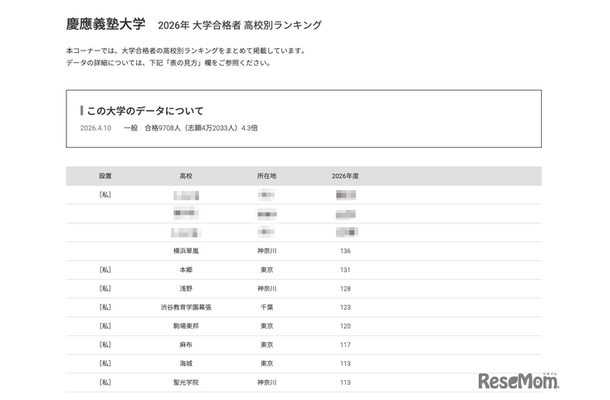Click the 高校 column header

[186, 176]
